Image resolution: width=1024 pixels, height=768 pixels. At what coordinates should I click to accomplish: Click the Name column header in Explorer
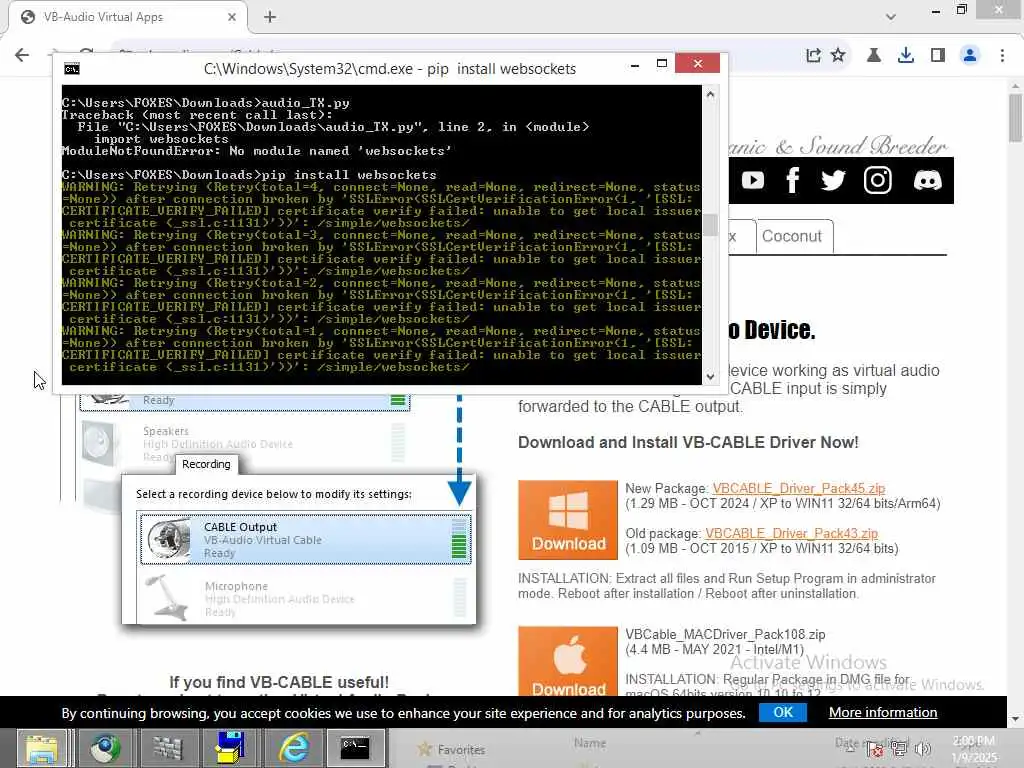[x=590, y=743]
